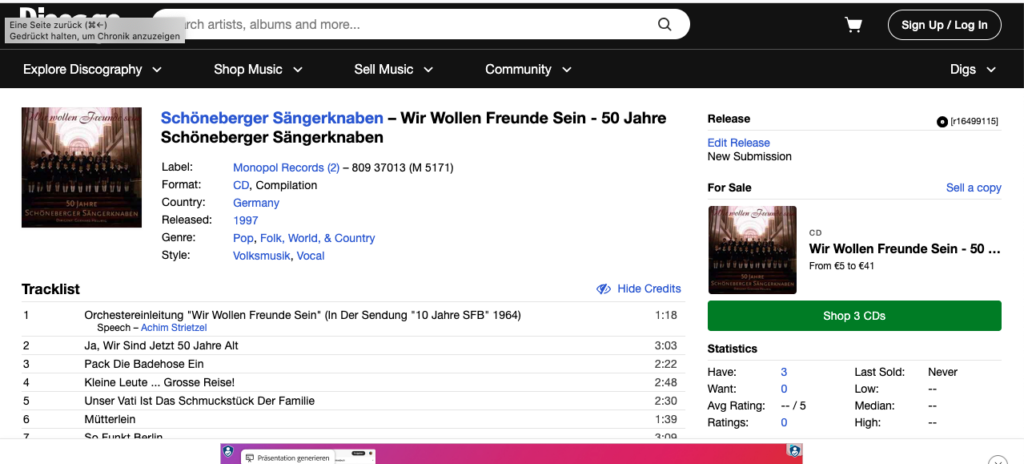Open the Germany country link
Image resolution: width=1024 pixels, height=464 pixels.
tap(256, 203)
